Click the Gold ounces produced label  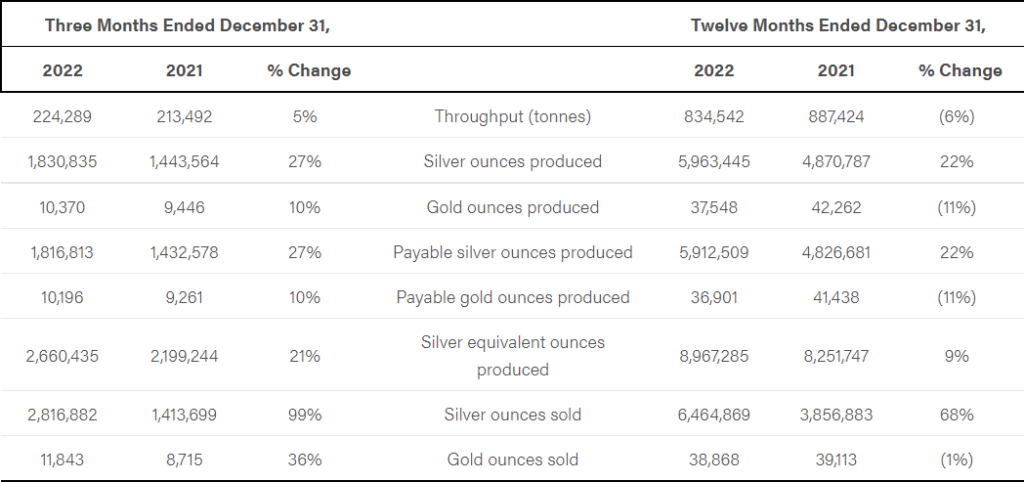[x=513, y=207]
